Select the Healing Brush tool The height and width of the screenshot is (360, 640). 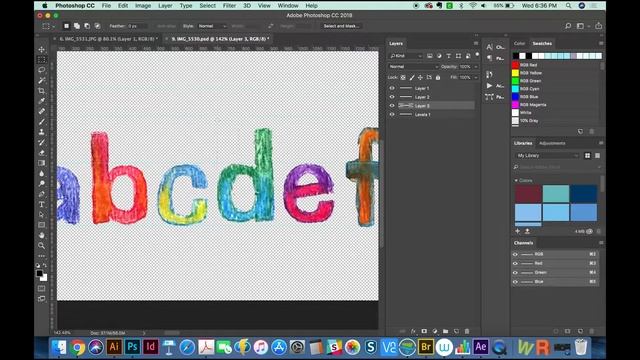click(x=42, y=111)
